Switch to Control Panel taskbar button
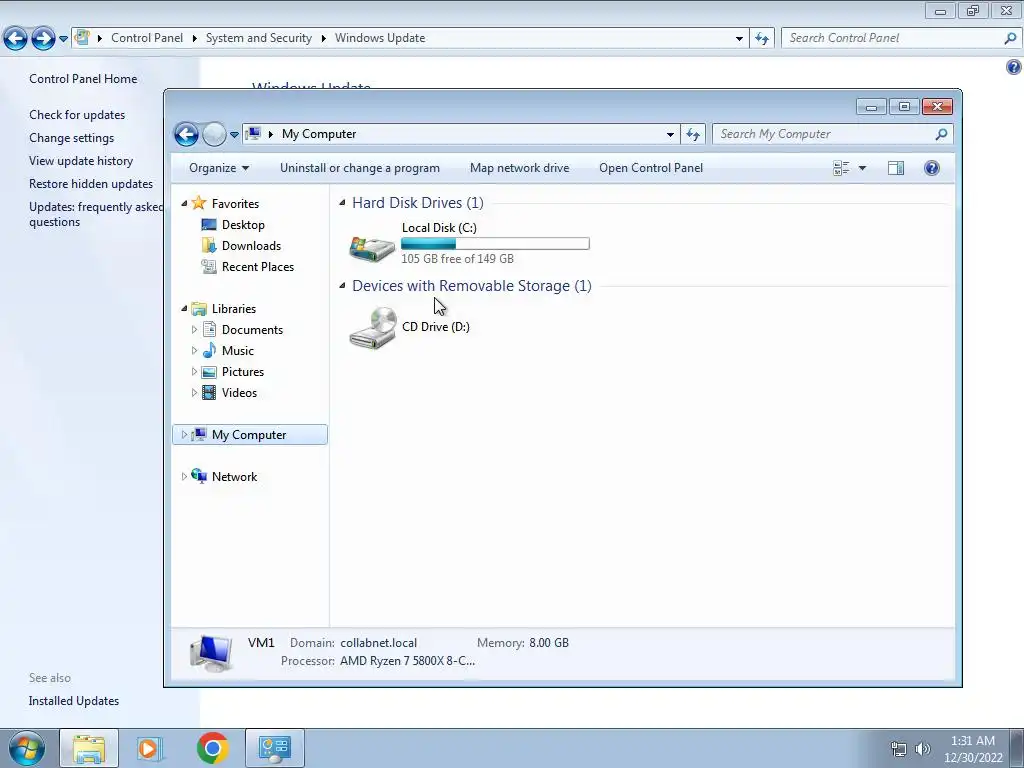Viewport: 1024px width, 768px height. point(275,748)
